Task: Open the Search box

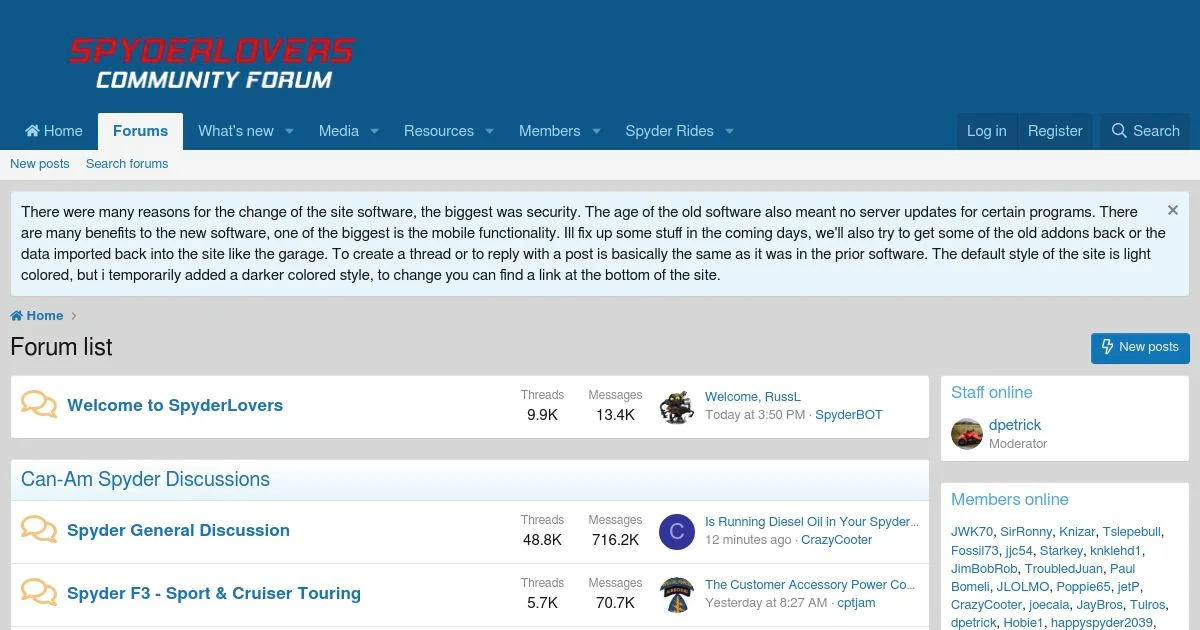Action: click(x=1146, y=131)
